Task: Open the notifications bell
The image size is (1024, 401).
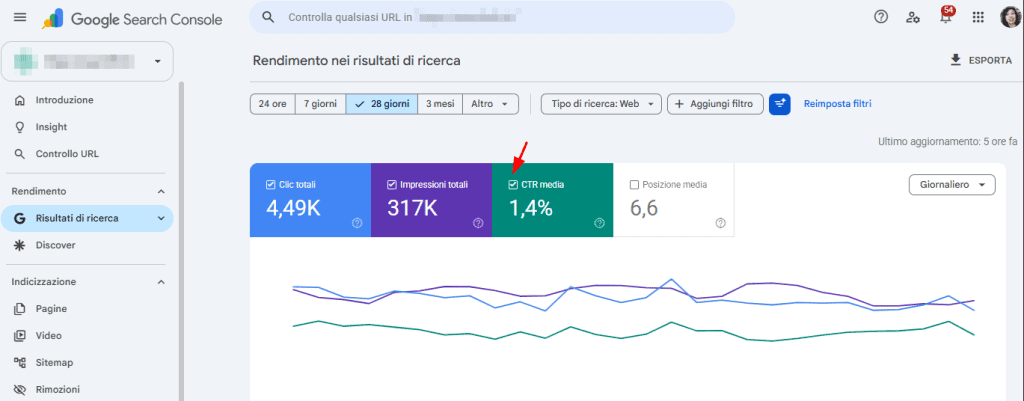Action: pyautogui.click(x=946, y=17)
